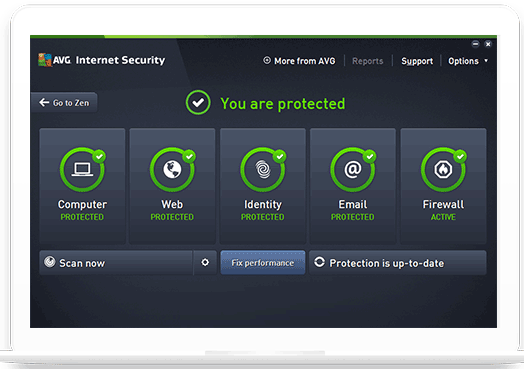The width and height of the screenshot is (524, 369).
Task: Click the Computer tile green check badge
Action: click(x=99, y=156)
